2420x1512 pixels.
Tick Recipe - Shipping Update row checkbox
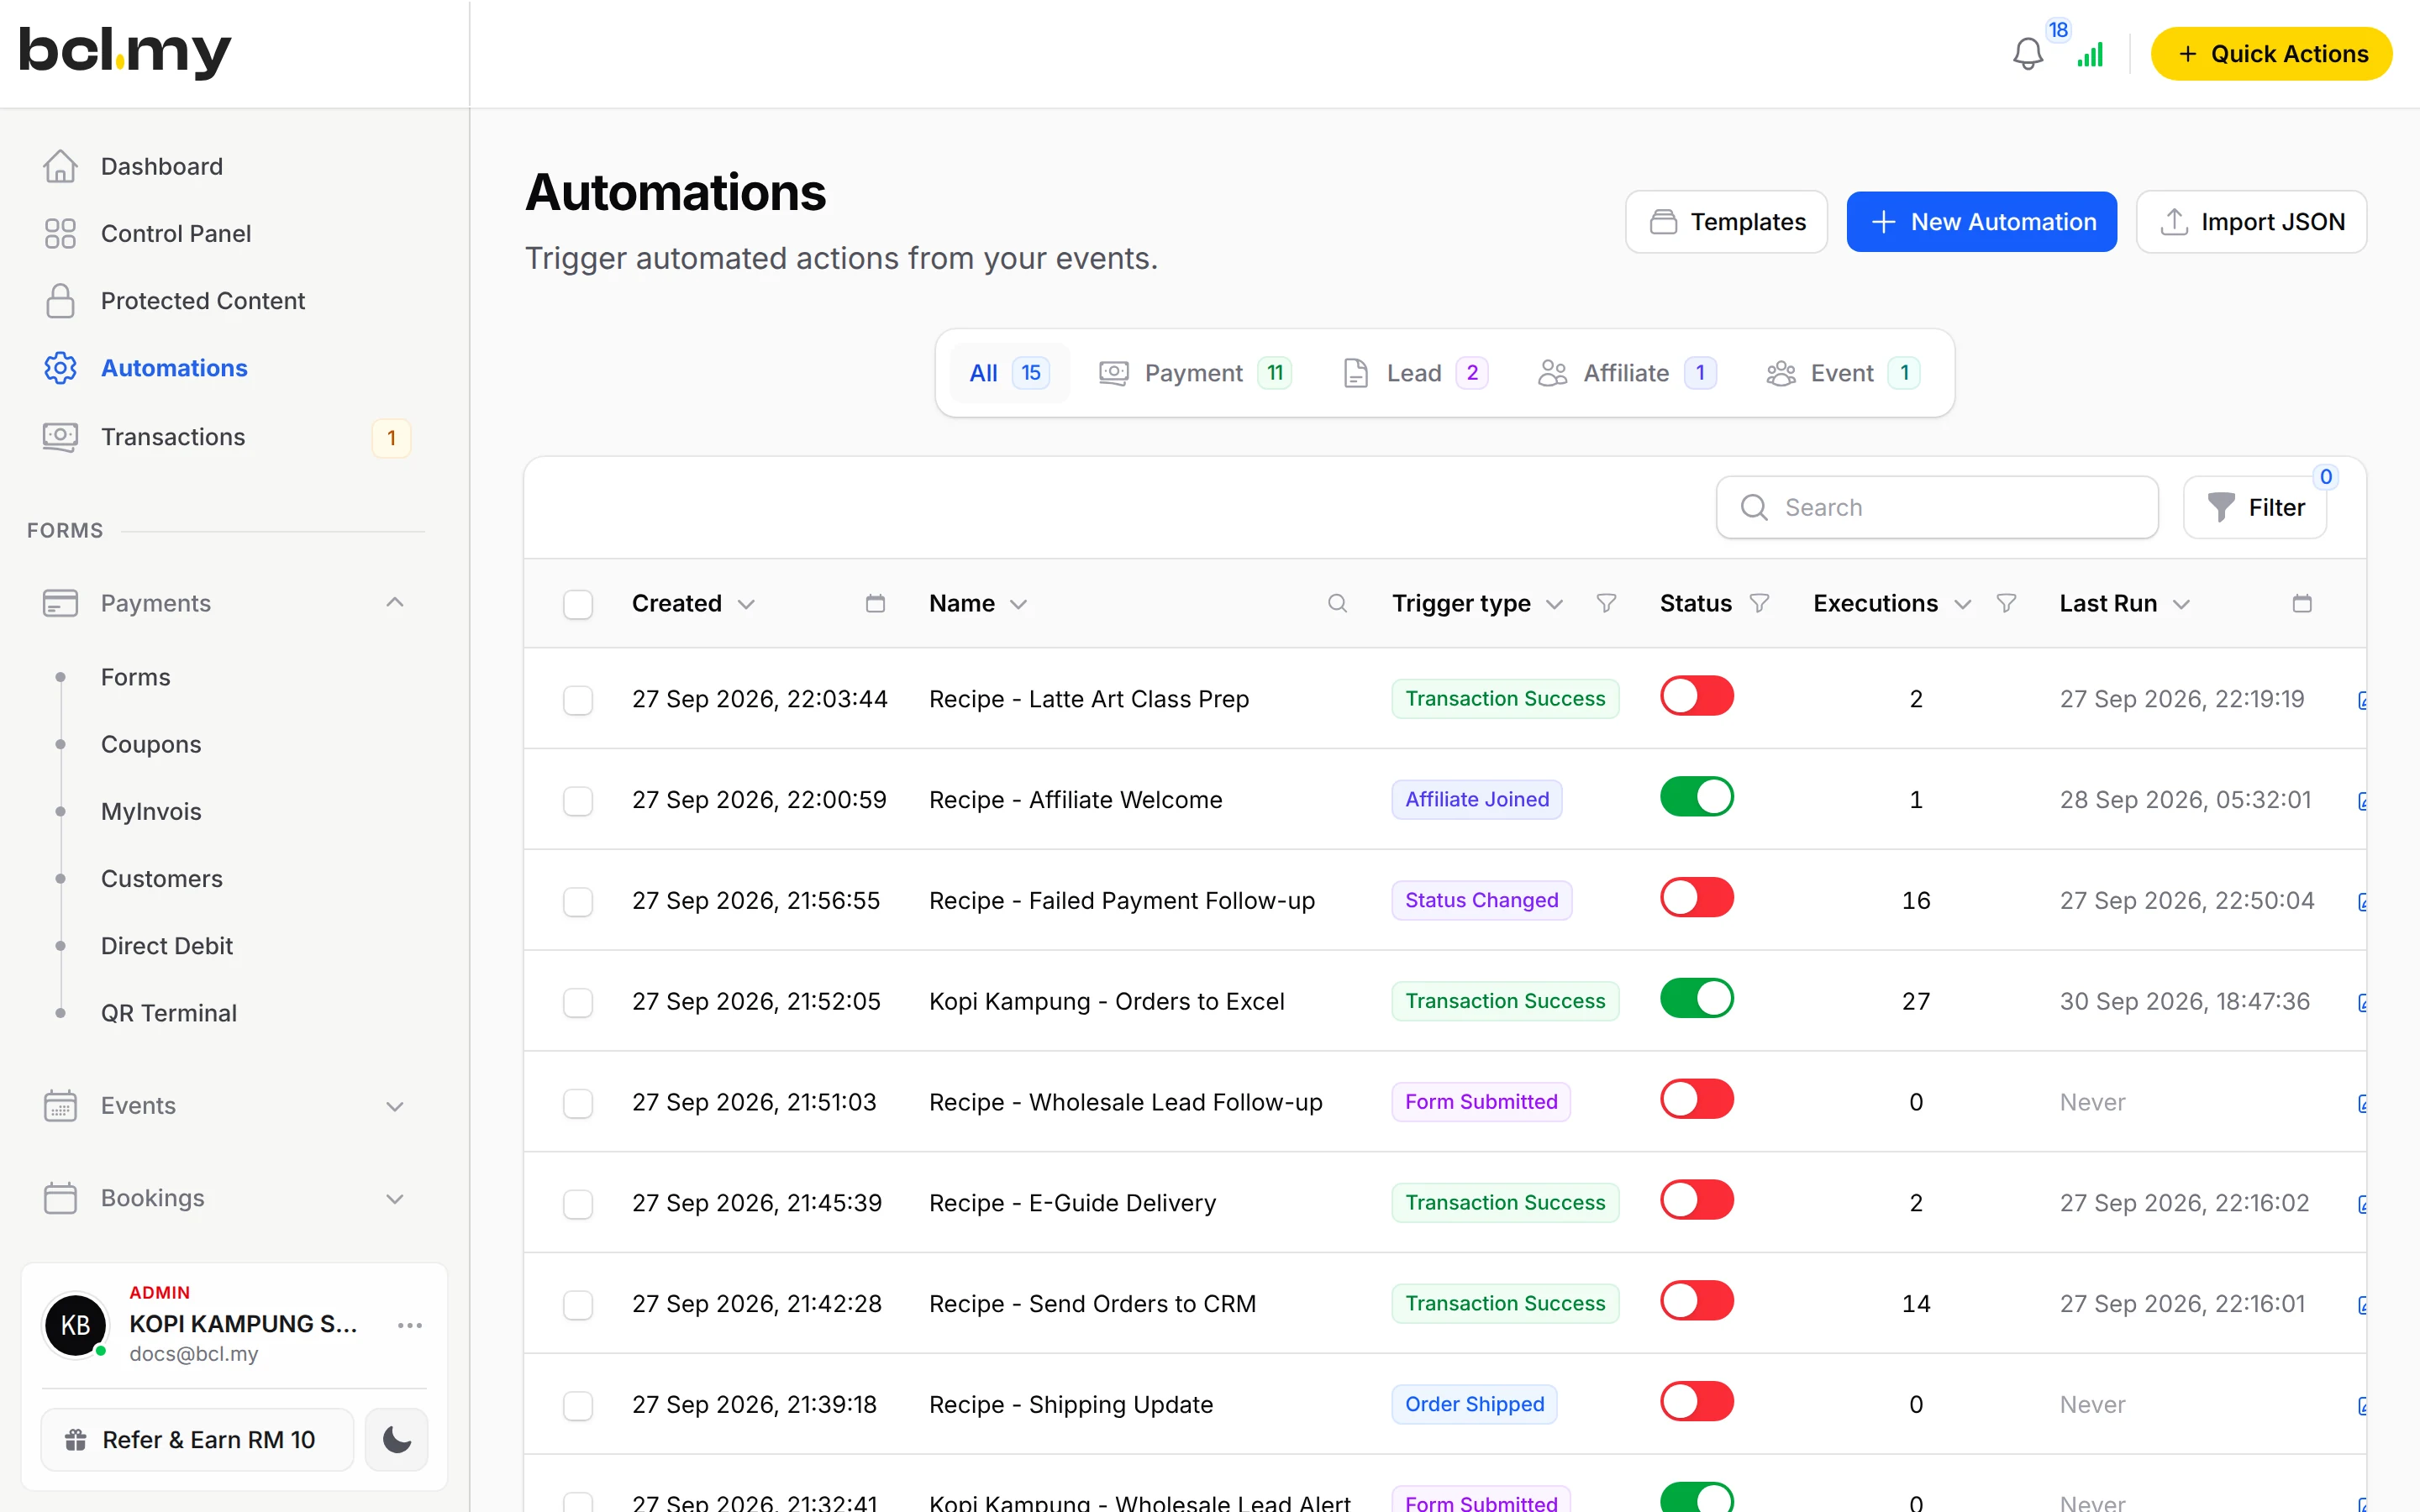pos(578,1406)
